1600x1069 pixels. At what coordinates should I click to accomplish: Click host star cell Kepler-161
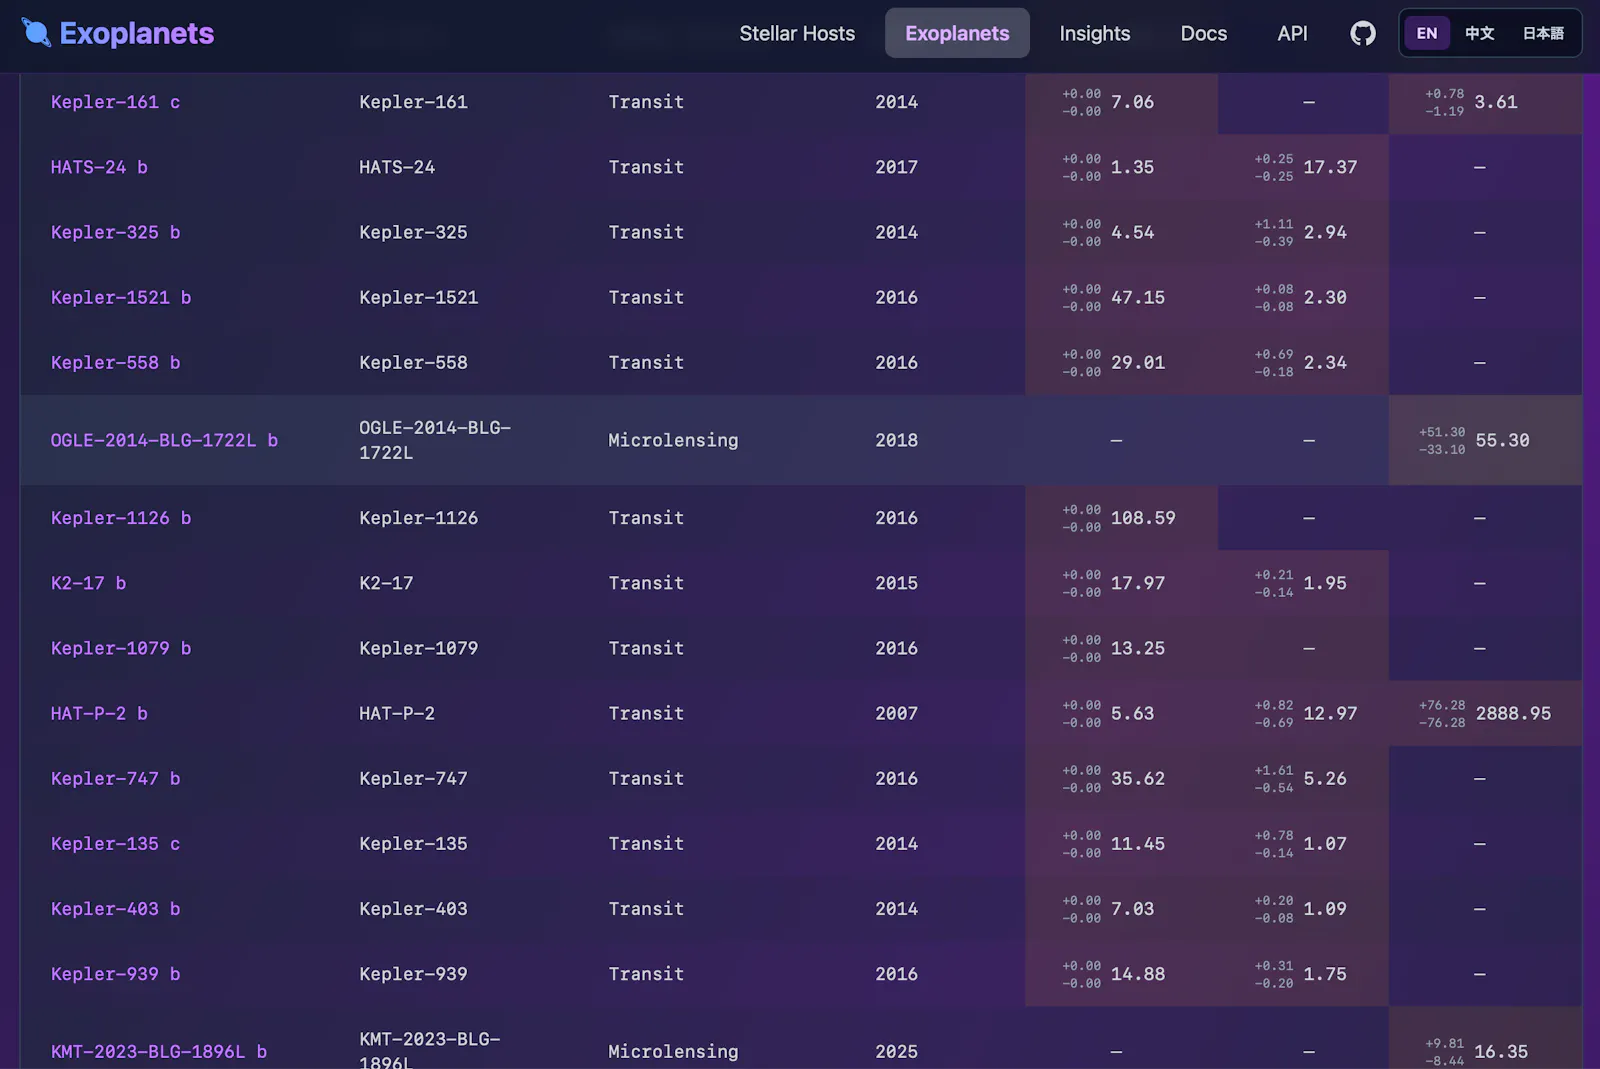pyautogui.click(x=413, y=102)
